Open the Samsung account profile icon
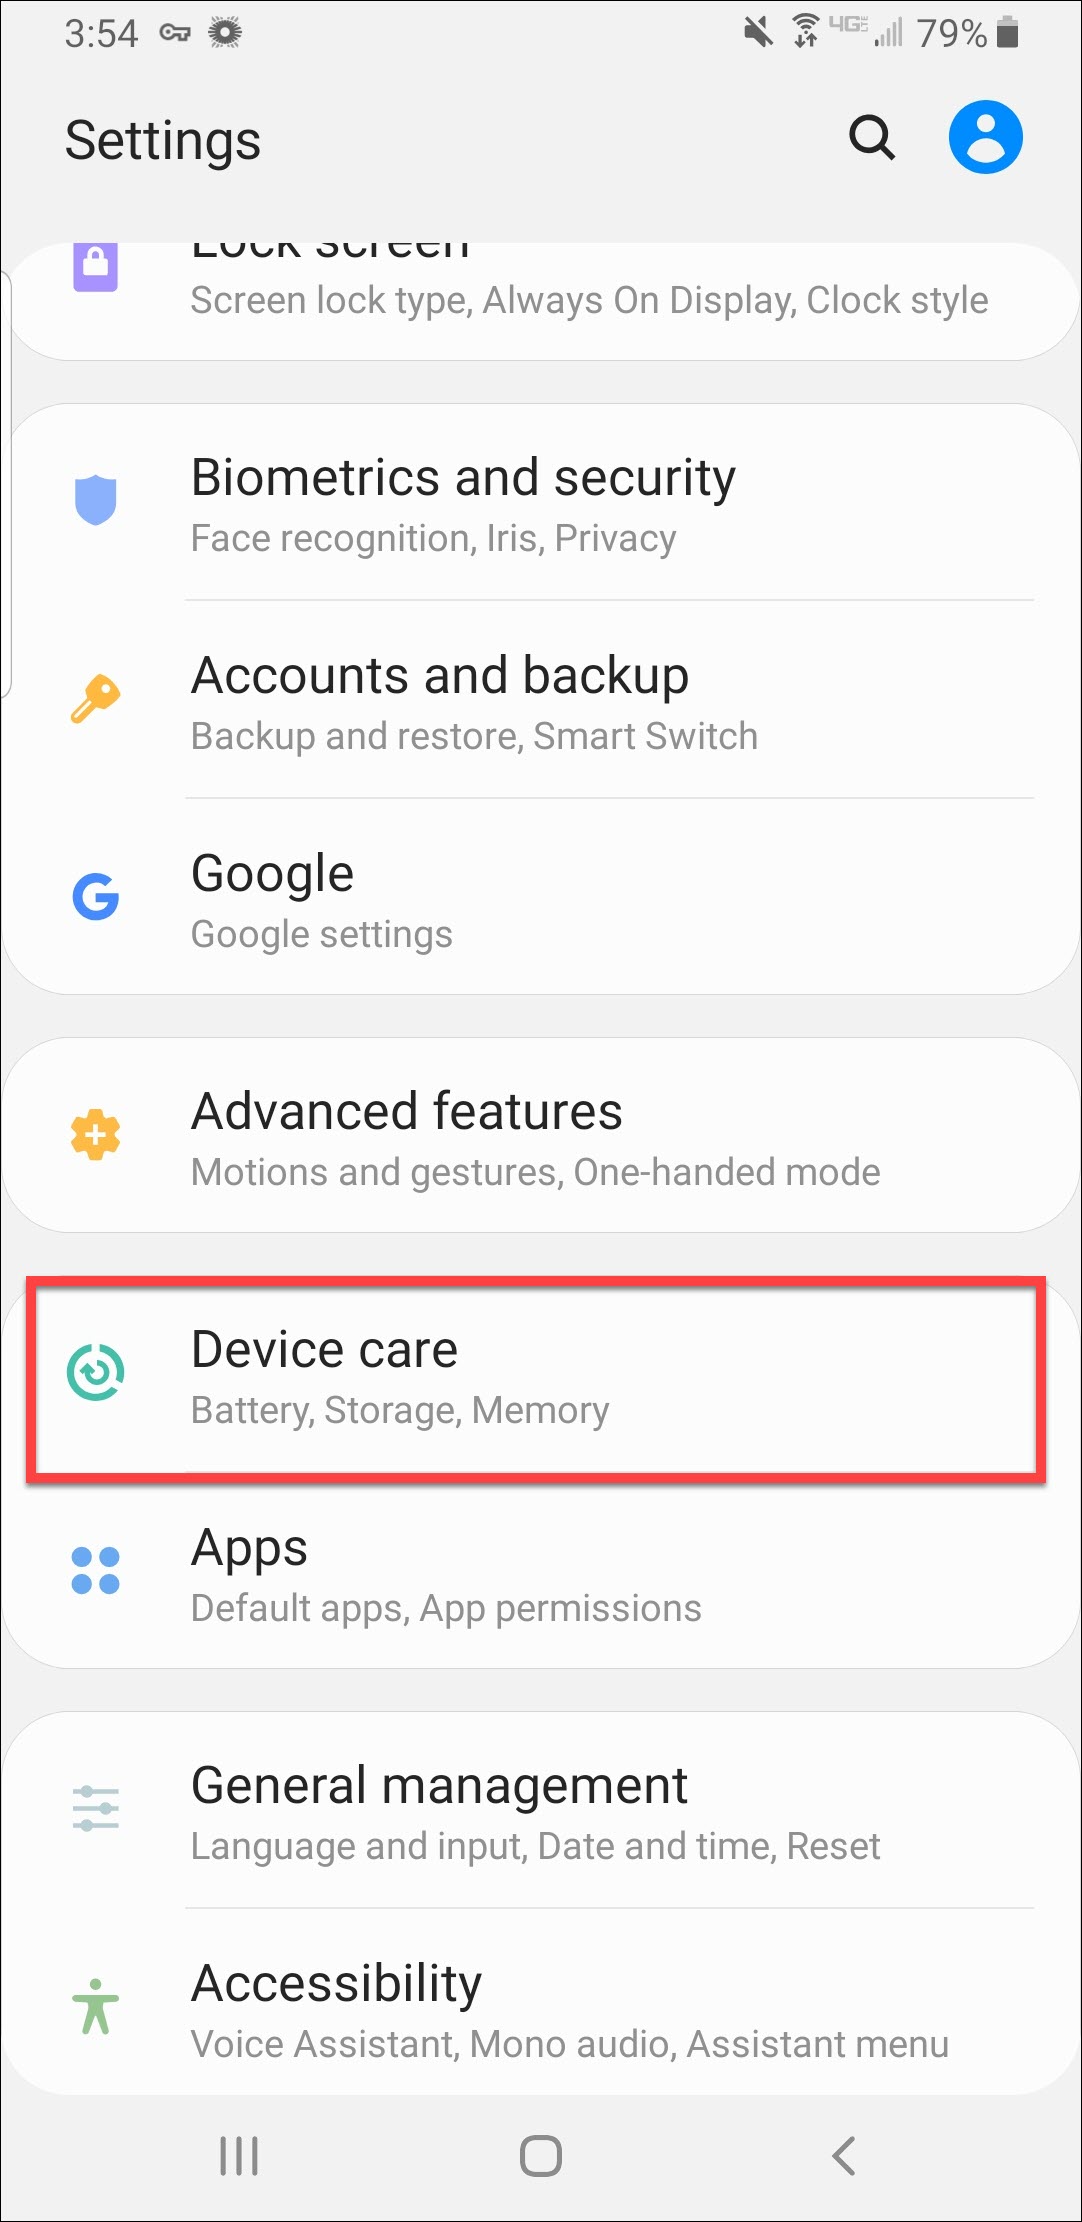The image size is (1082, 2222). (985, 137)
